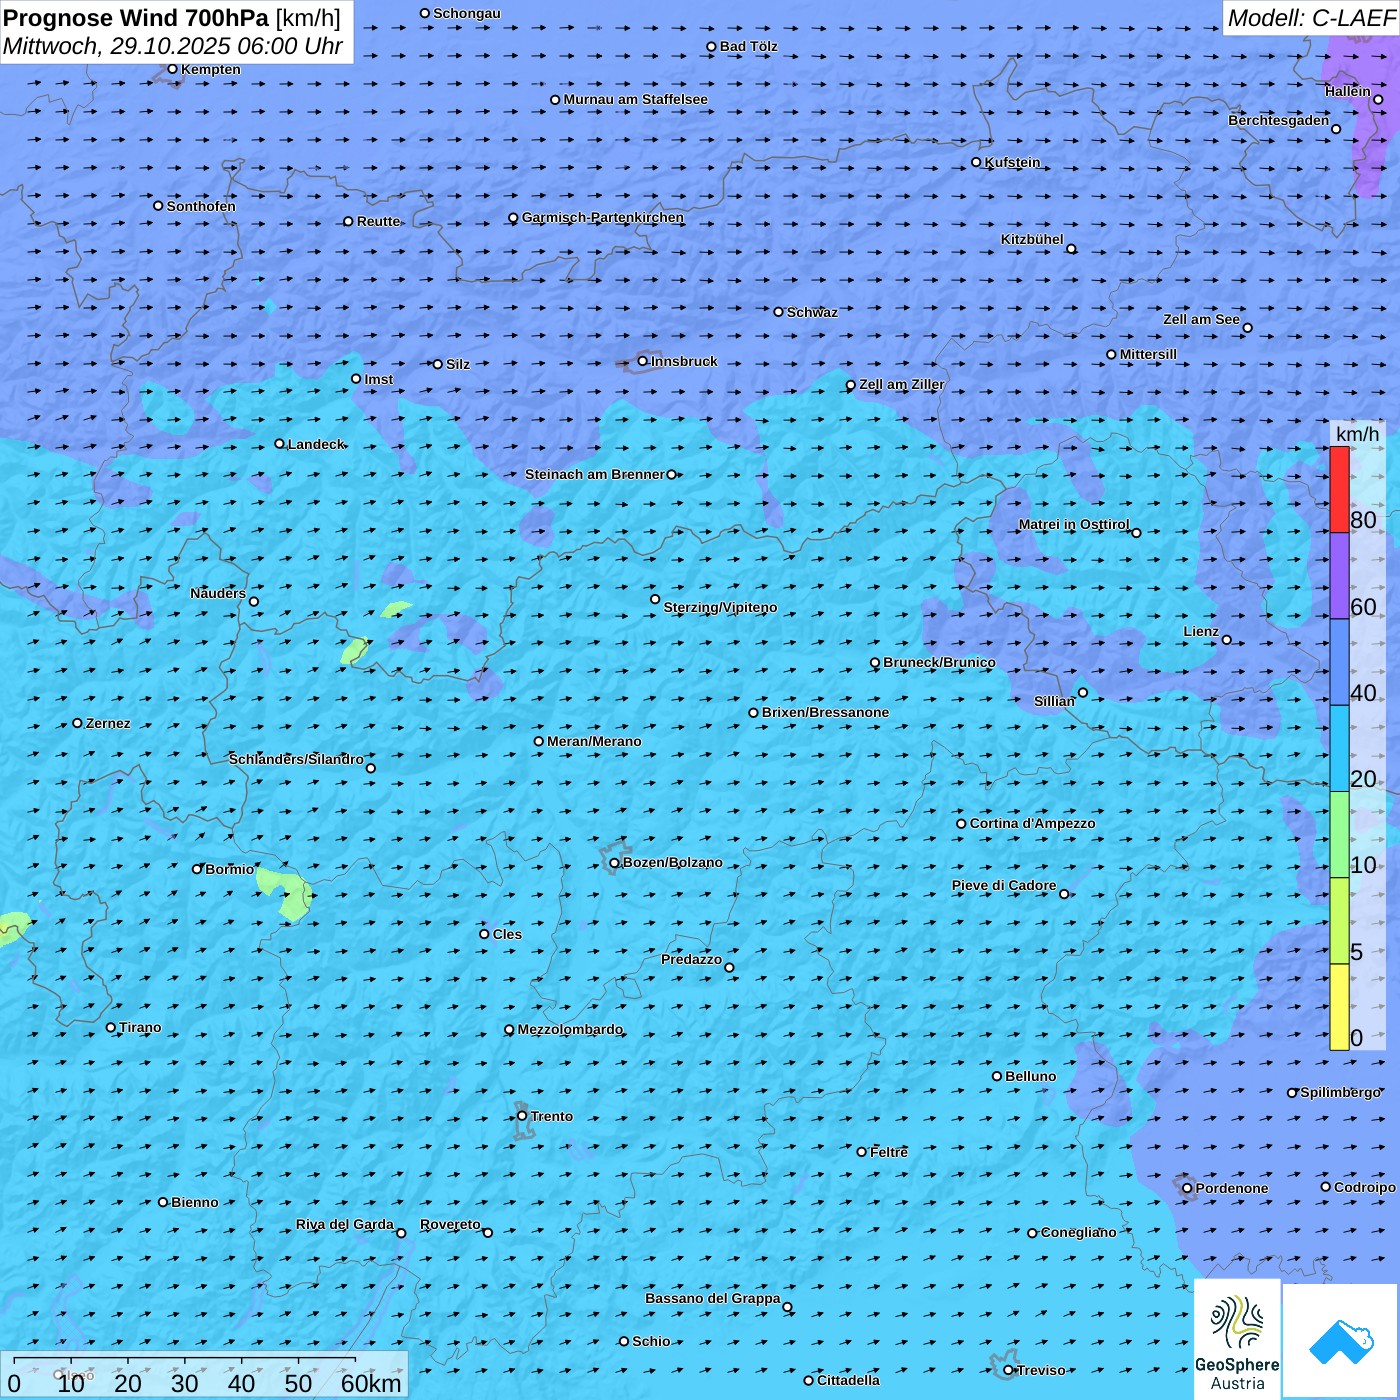Viewport: 1400px width, 1400px height.
Task: Click the green 10-20 legend segment
Action: tap(1339, 835)
